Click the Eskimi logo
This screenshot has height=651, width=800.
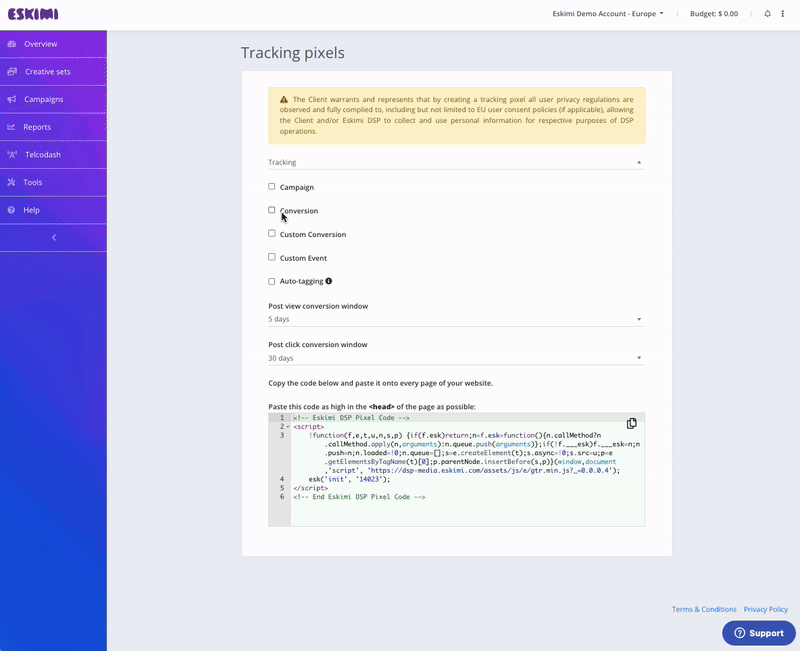pyautogui.click(x=33, y=14)
